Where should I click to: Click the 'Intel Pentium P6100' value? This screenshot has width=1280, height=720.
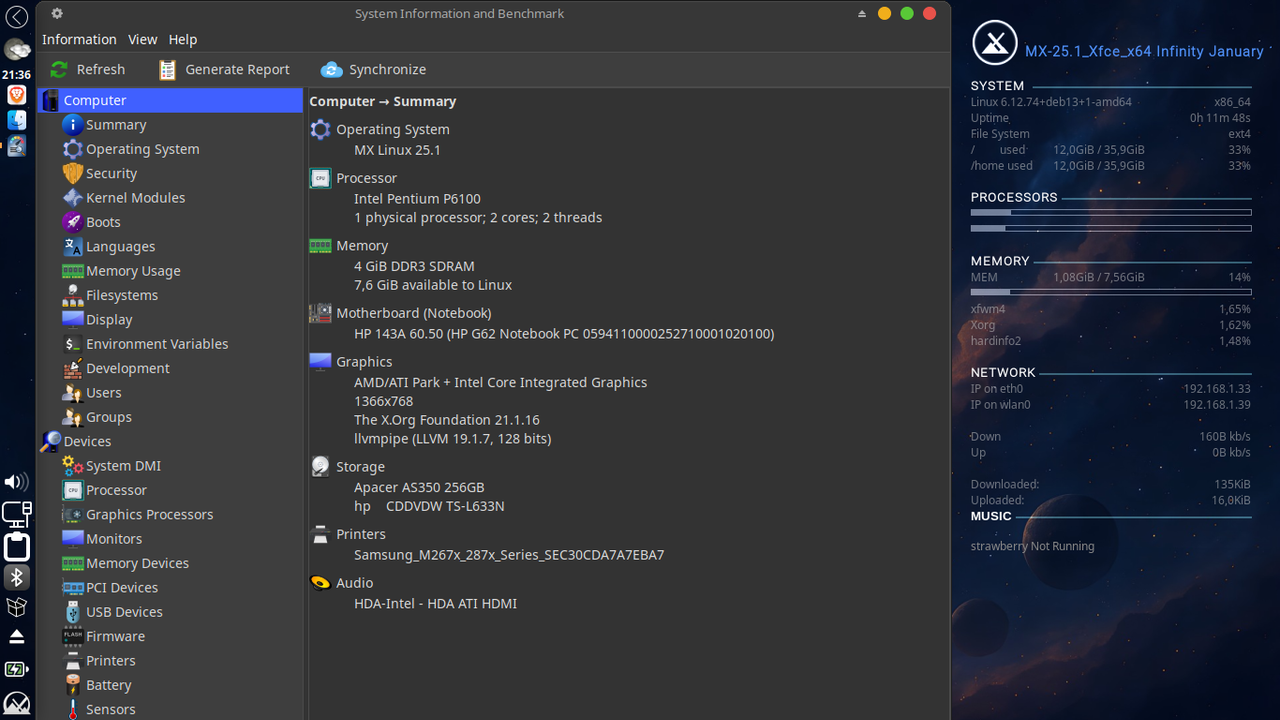click(417, 199)
